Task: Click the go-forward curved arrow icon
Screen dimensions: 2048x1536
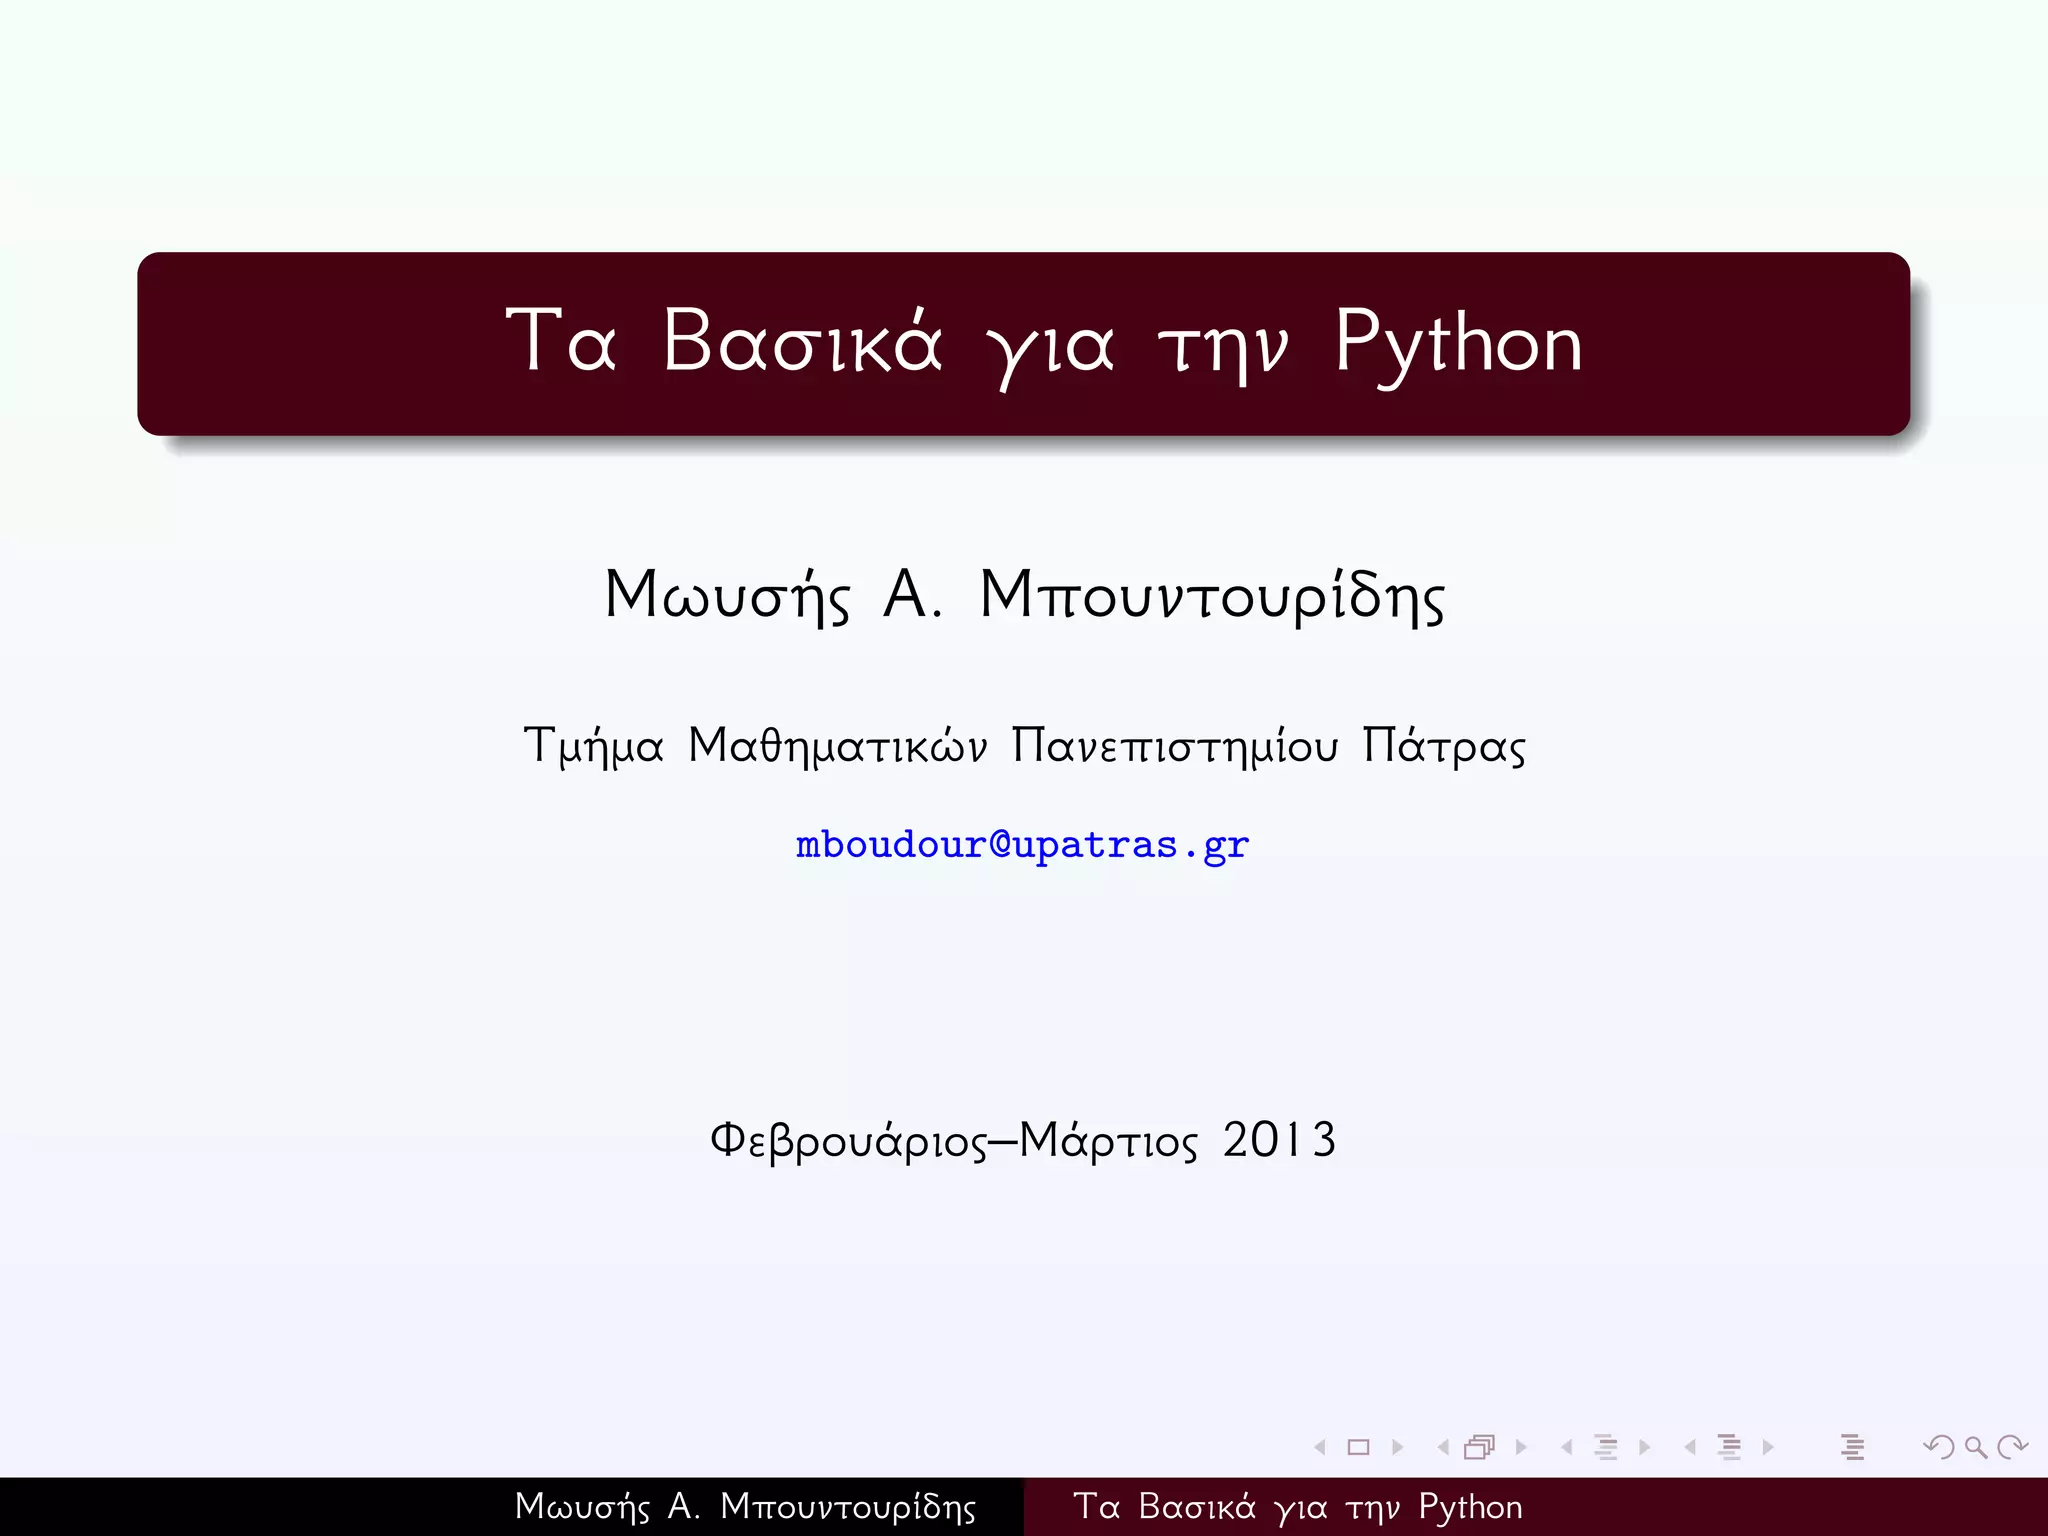Action: (x=2011, y=1447)
